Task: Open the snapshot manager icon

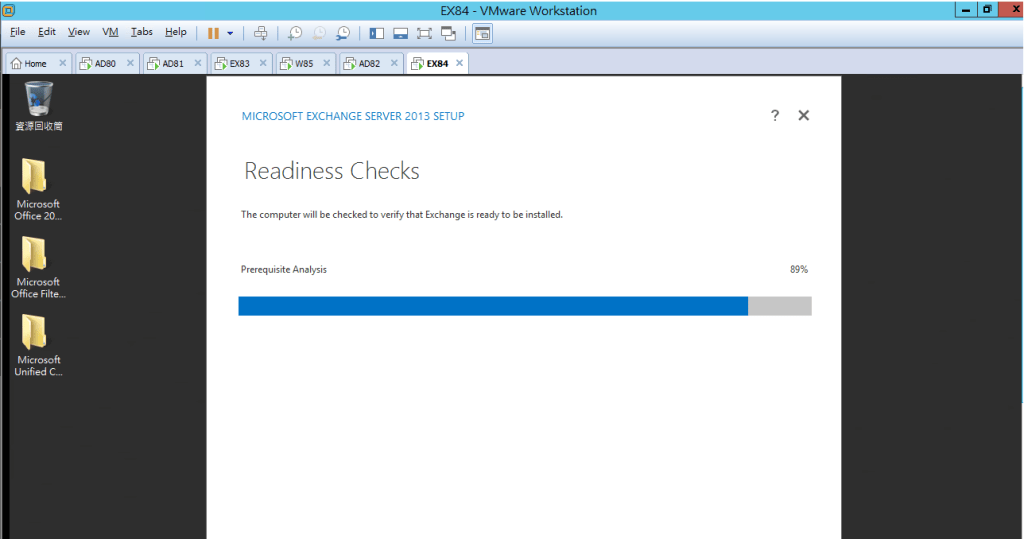Action: point(343,33)
